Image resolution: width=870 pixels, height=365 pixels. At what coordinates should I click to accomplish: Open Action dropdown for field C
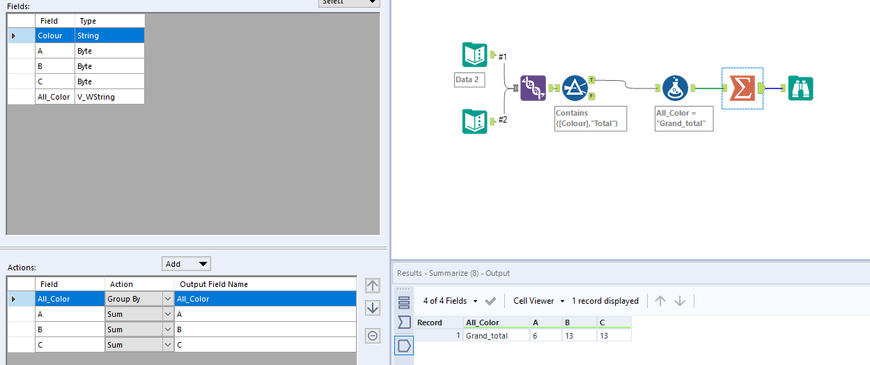coord(168,344)
